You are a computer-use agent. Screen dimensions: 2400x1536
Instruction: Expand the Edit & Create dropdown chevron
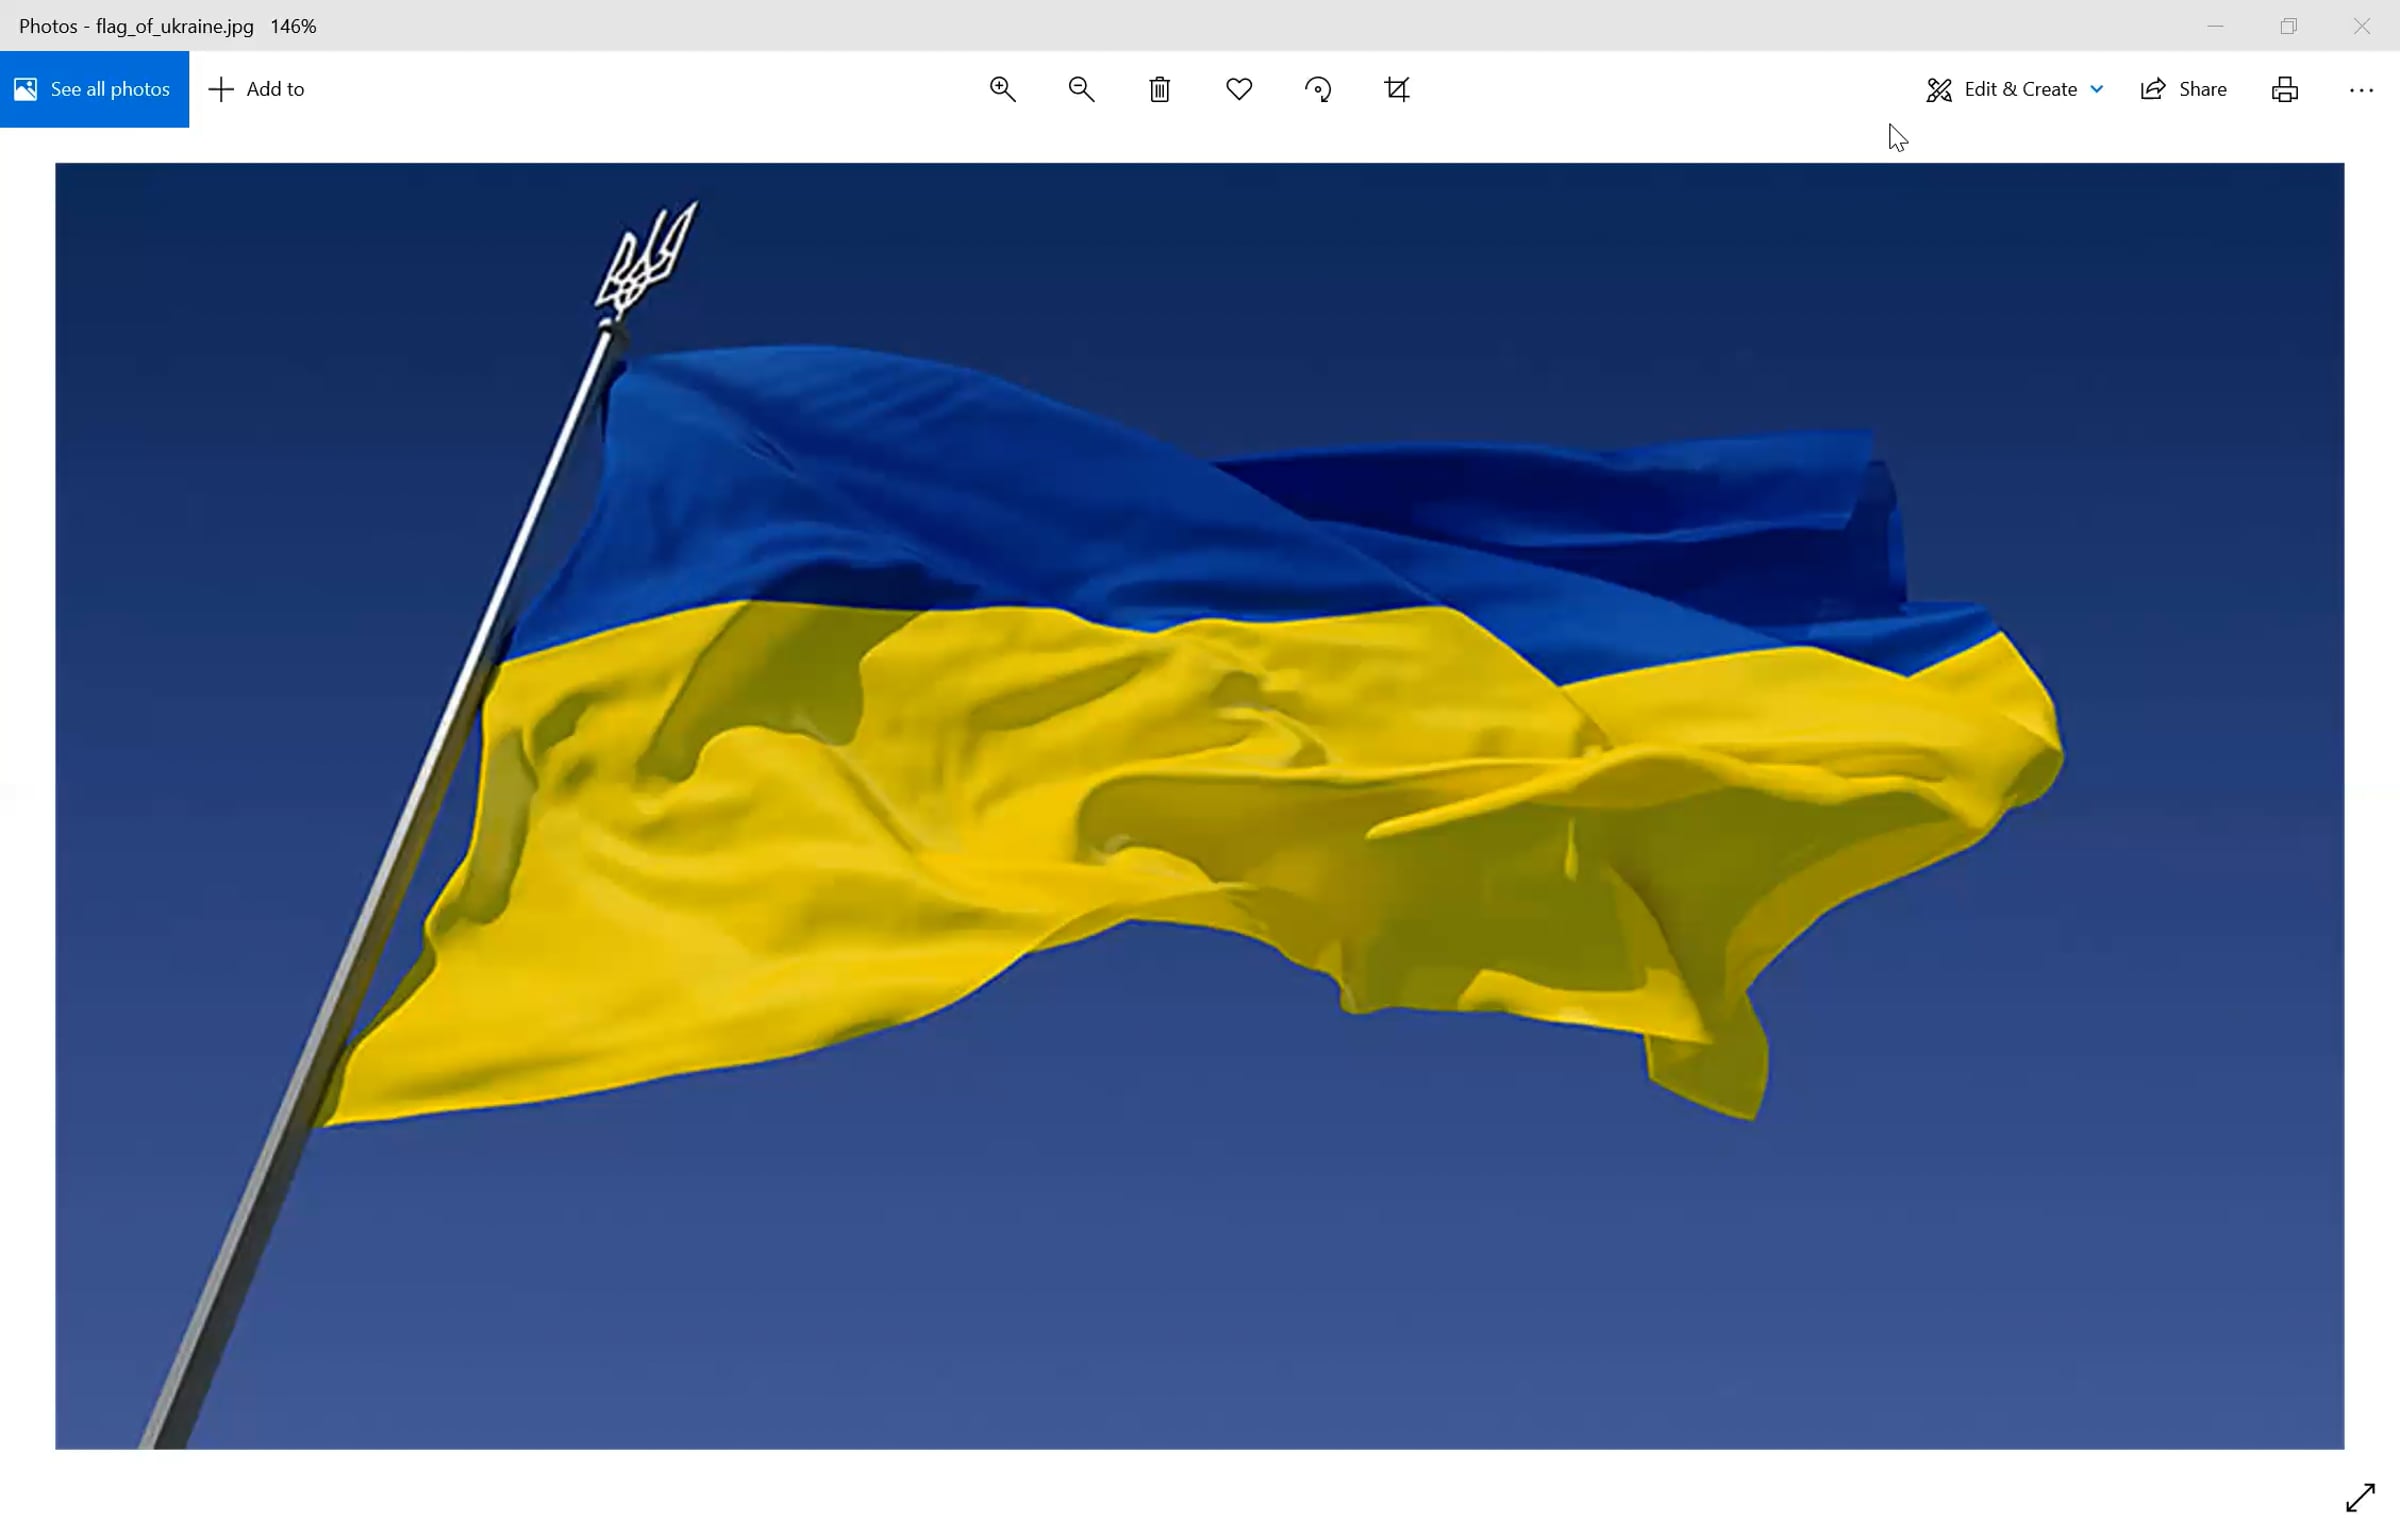(2097, 89)
